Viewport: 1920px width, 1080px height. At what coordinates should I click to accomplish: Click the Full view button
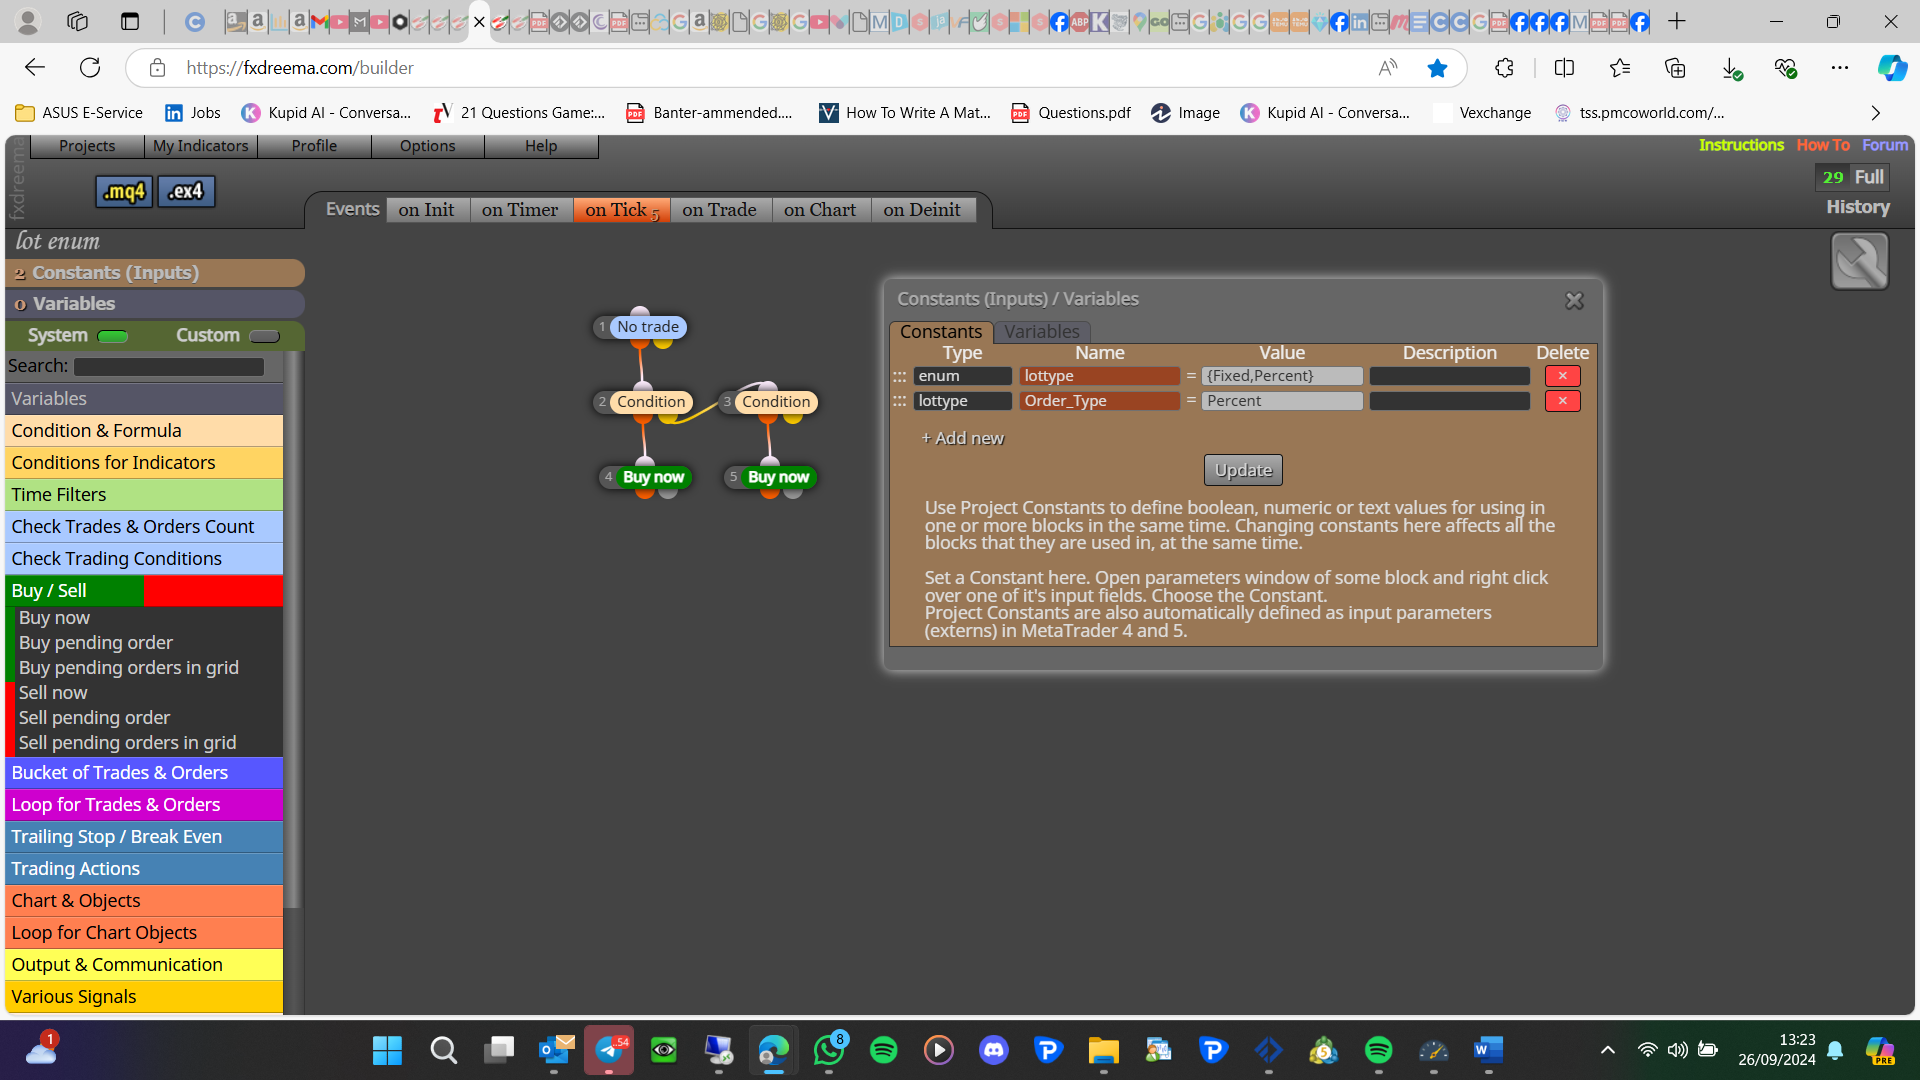[1869, 177]
